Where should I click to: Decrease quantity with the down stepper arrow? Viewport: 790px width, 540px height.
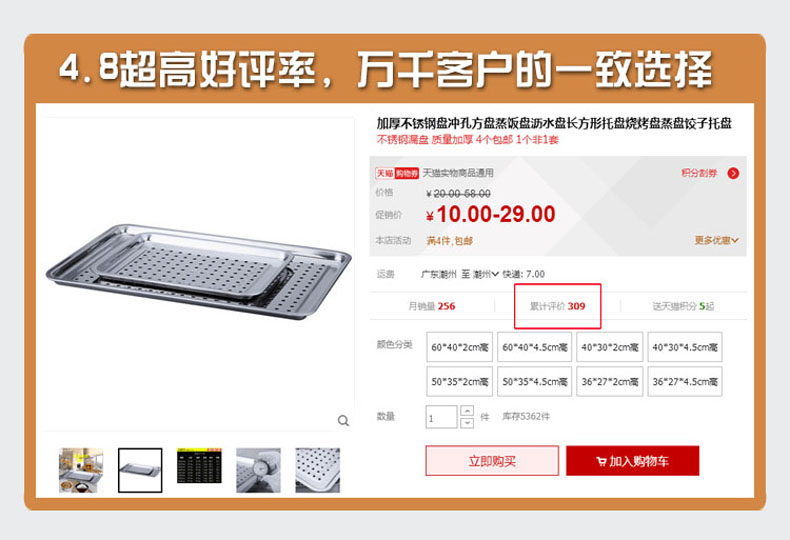coord(467,423)
